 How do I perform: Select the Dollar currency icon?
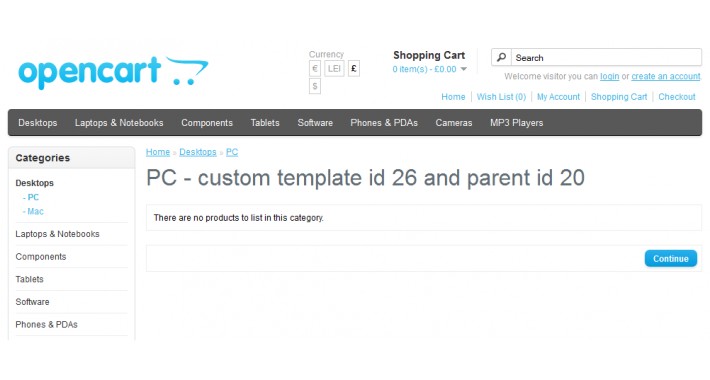click(x=315, y=86)
